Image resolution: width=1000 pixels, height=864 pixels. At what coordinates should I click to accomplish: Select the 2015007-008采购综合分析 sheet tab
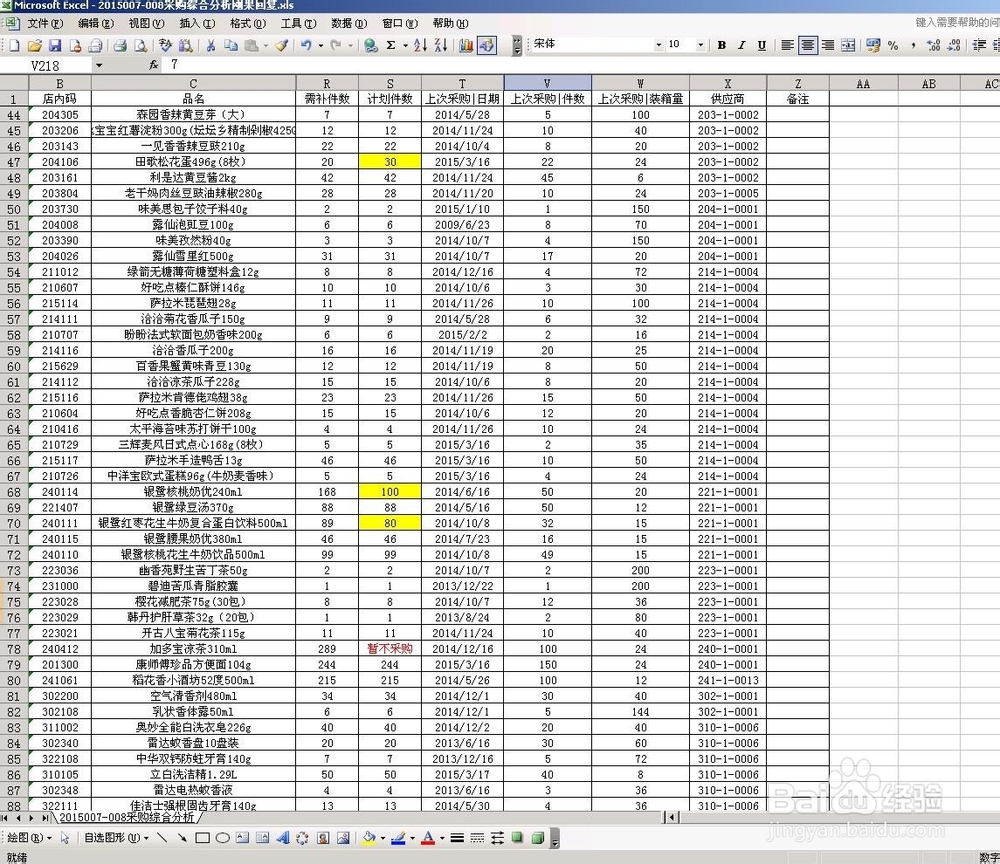[126, 817]
